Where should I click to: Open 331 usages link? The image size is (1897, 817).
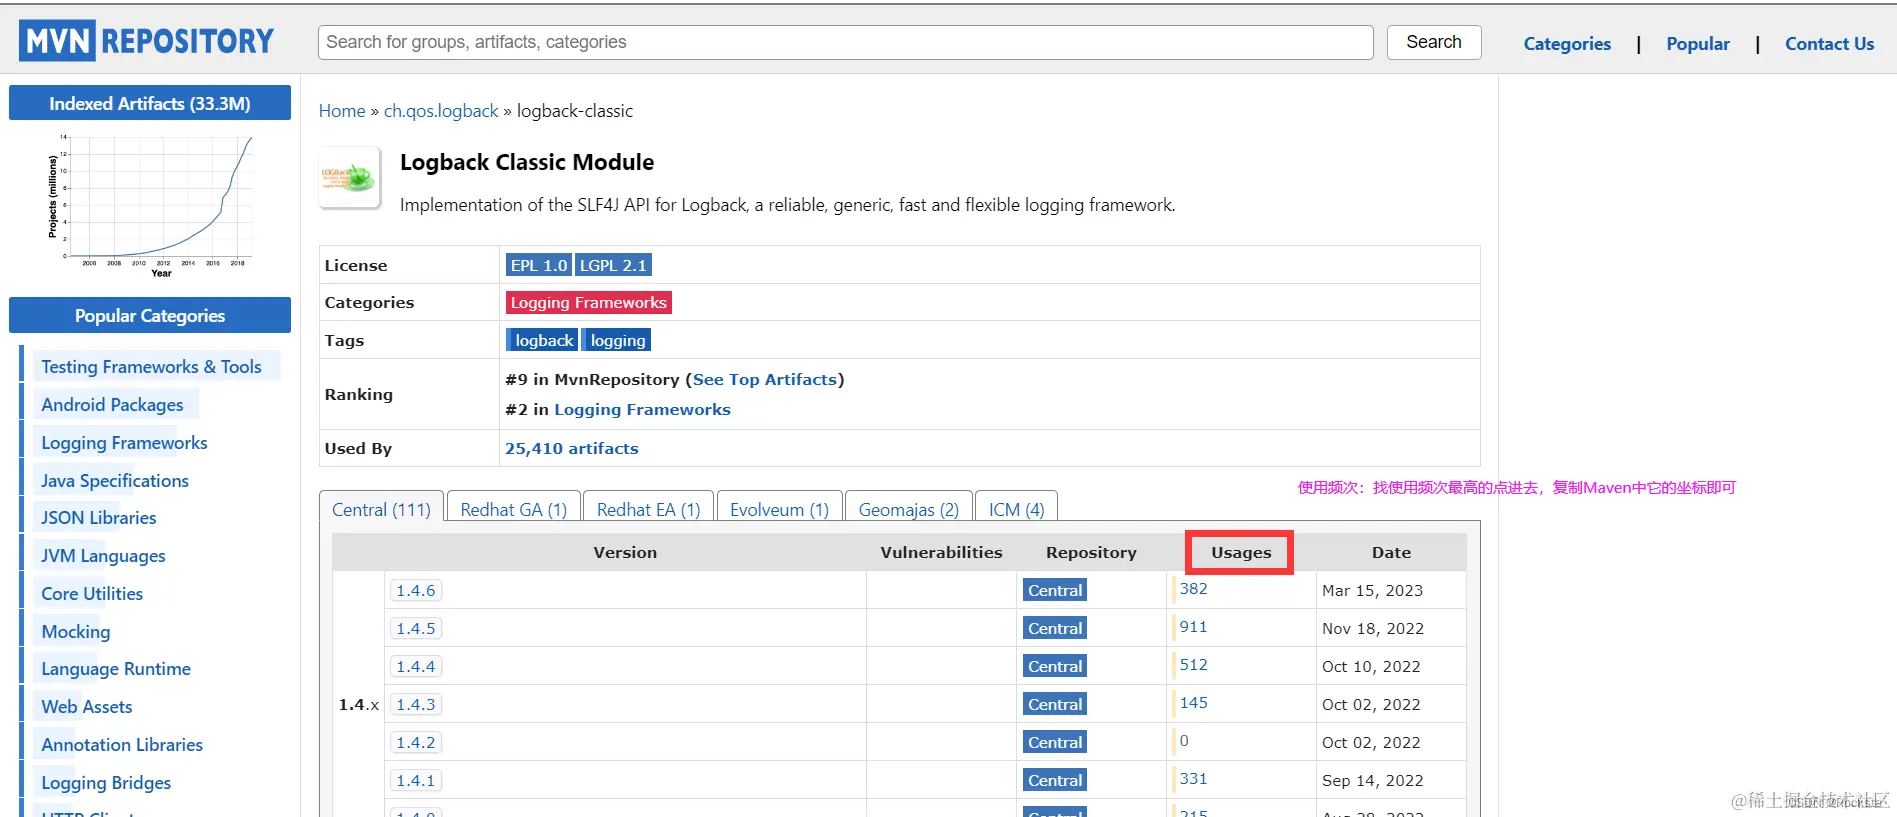coord(1193,778)
